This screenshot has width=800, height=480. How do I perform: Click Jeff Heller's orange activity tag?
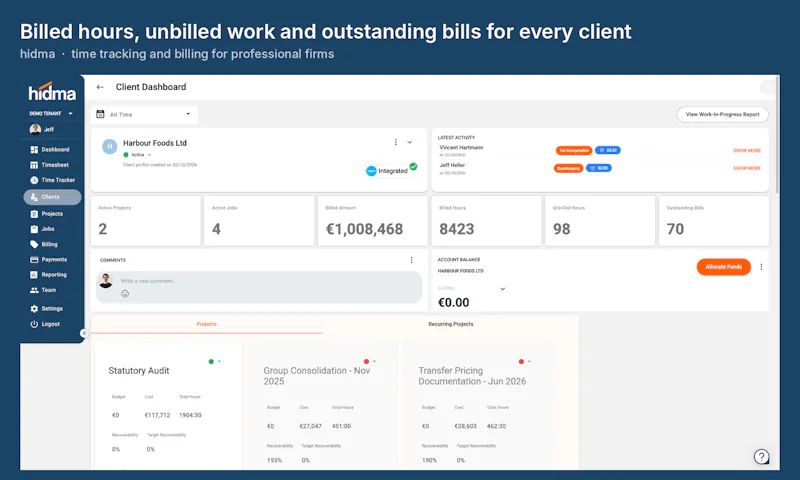coord(568,168)
